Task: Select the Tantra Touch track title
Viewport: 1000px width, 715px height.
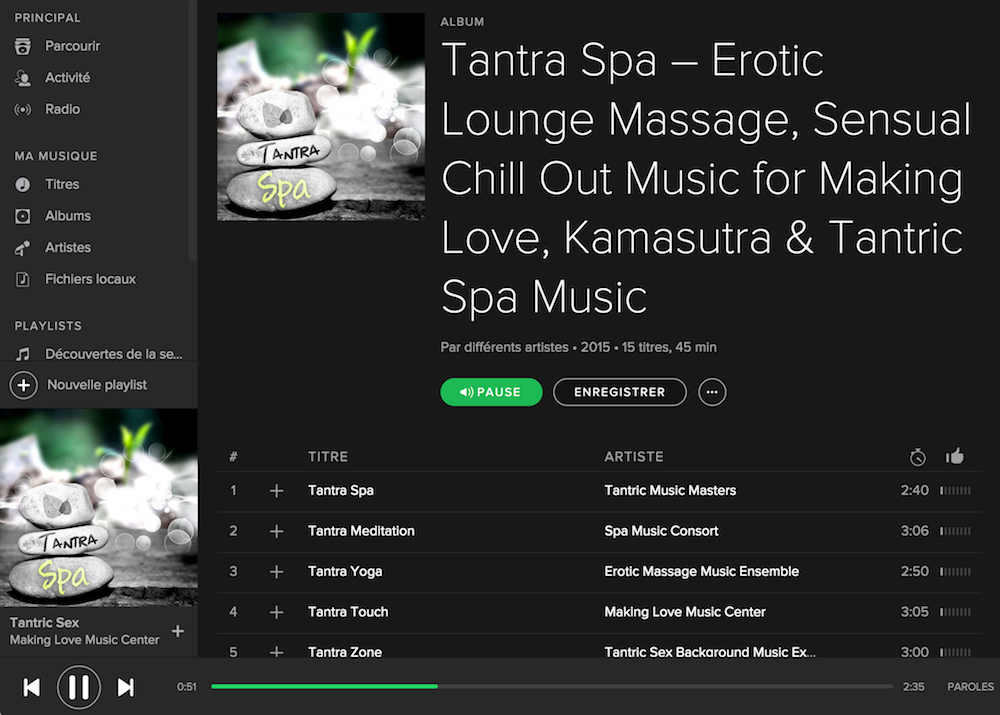Action: (348, 612)
